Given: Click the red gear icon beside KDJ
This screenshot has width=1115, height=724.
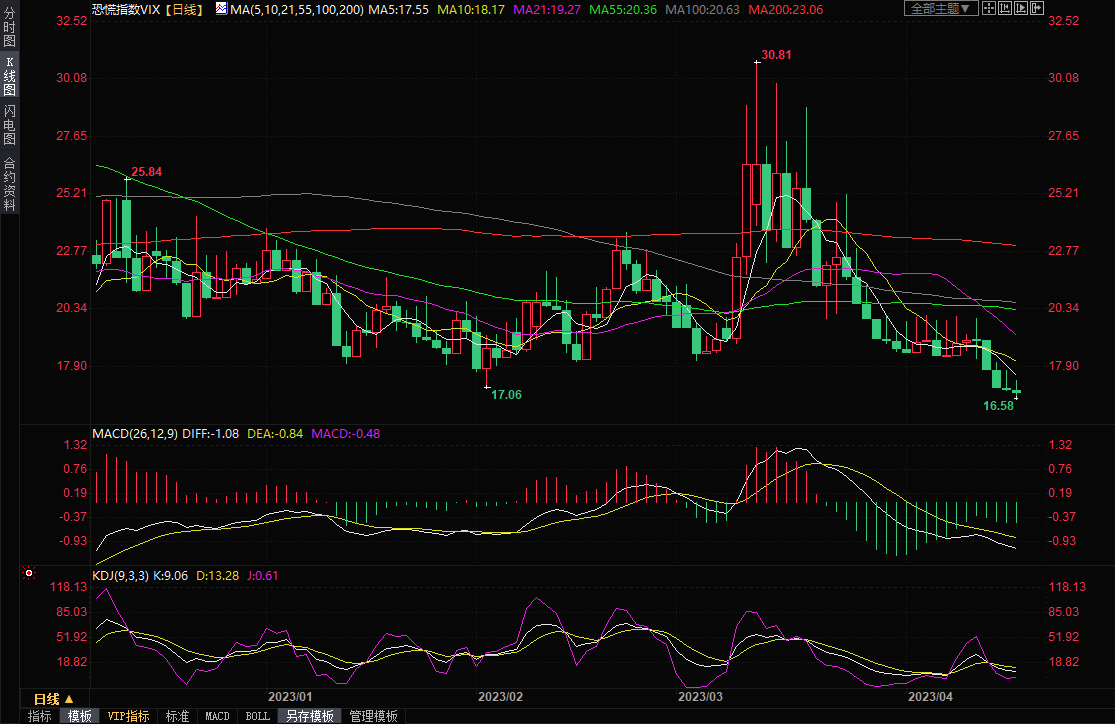Looking at the screenshot, I should (x=28, y=574).
